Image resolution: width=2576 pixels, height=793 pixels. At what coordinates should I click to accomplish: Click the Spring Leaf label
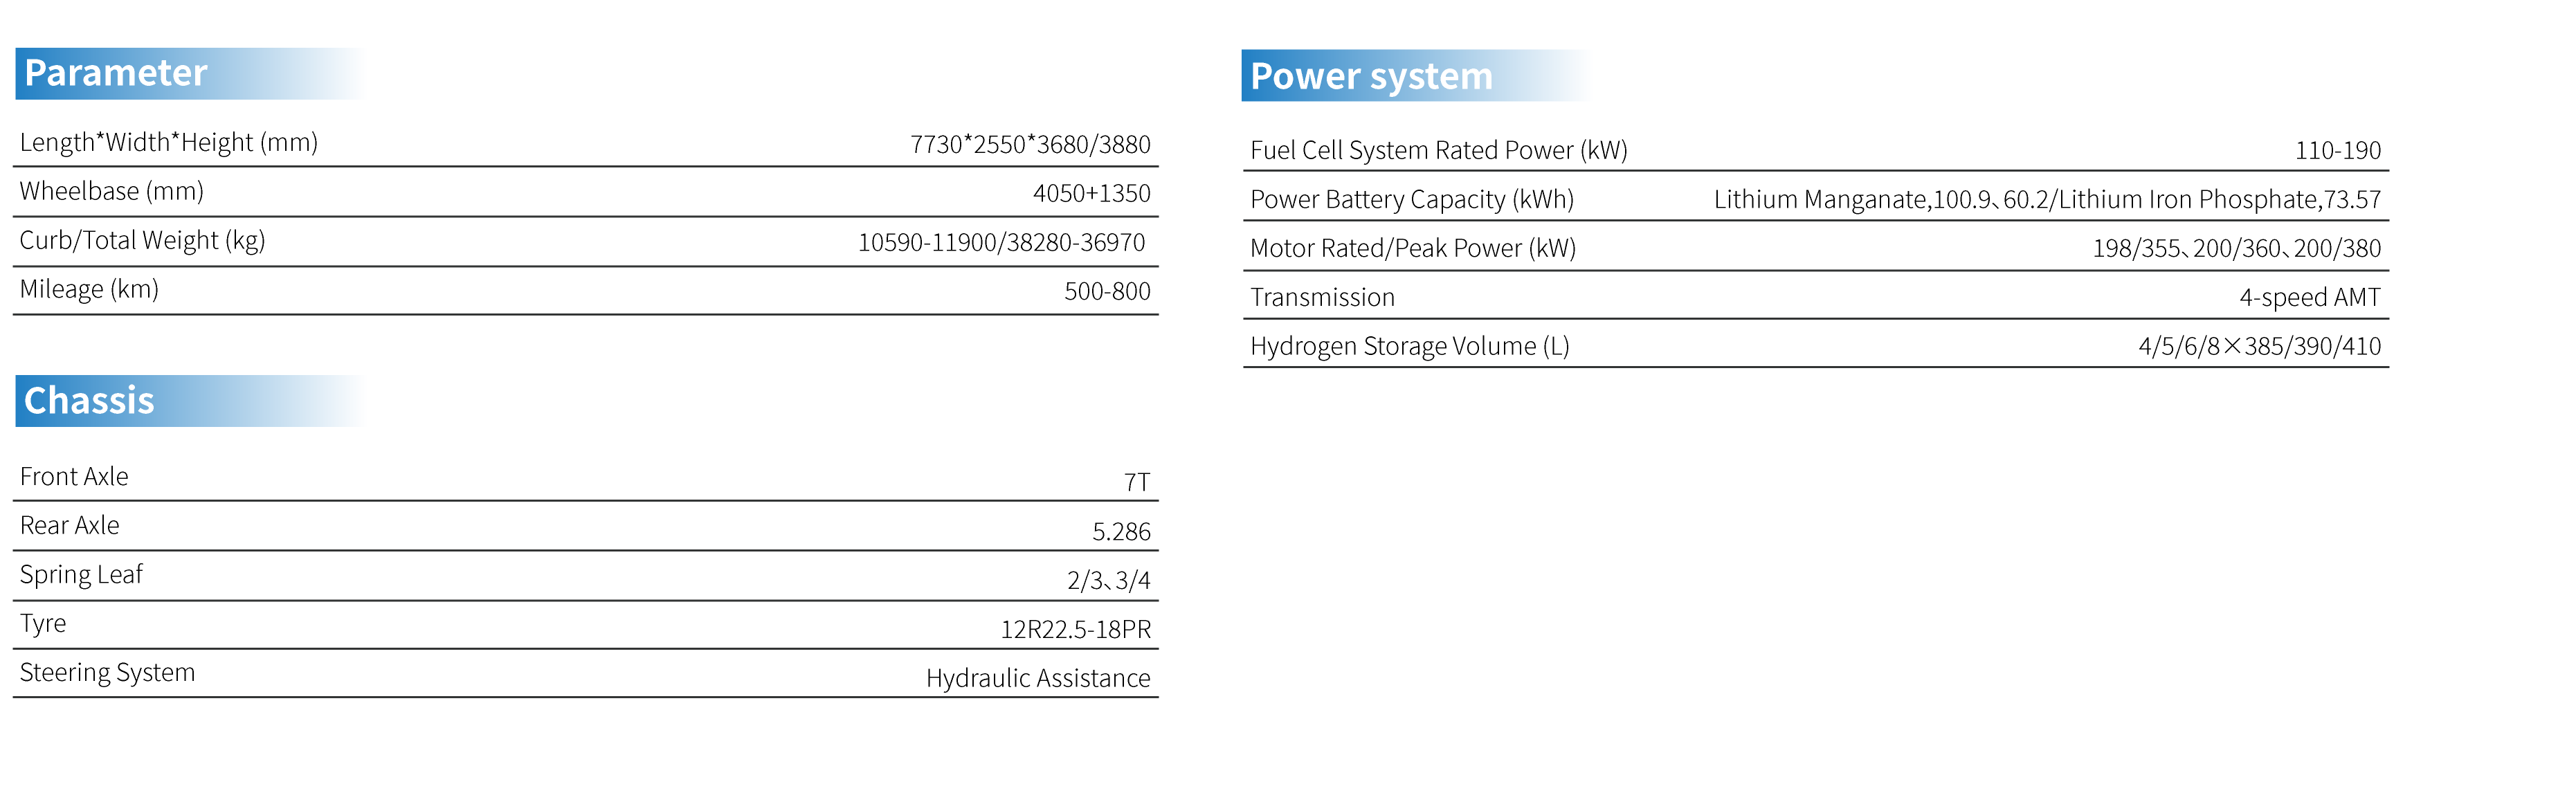click(x=81, y=575)
